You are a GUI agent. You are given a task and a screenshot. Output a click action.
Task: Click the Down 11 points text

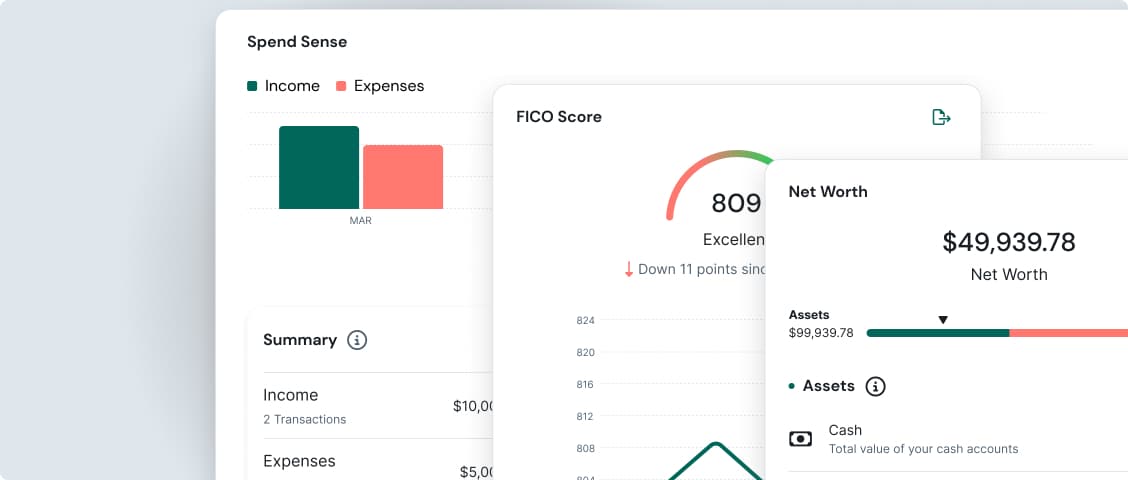(x=703, y=269)
